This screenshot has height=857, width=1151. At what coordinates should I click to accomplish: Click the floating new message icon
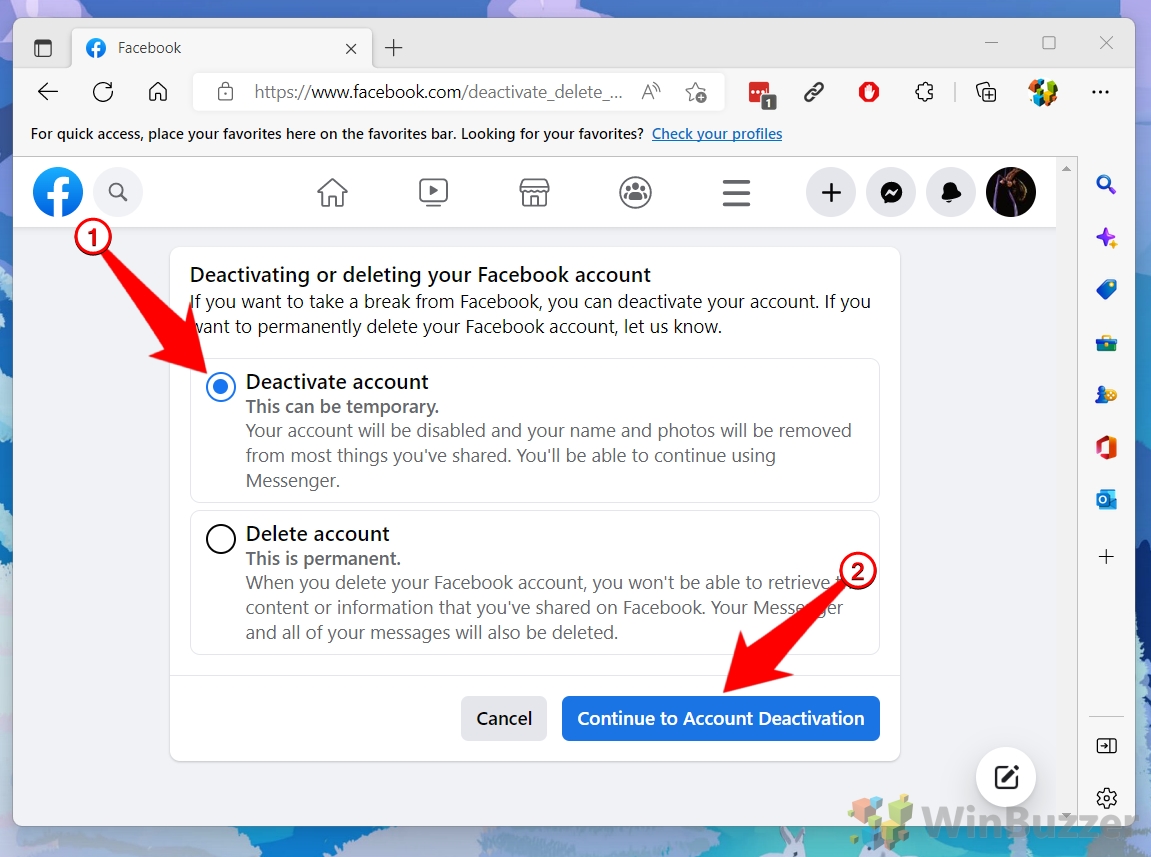click(1006, 777)
